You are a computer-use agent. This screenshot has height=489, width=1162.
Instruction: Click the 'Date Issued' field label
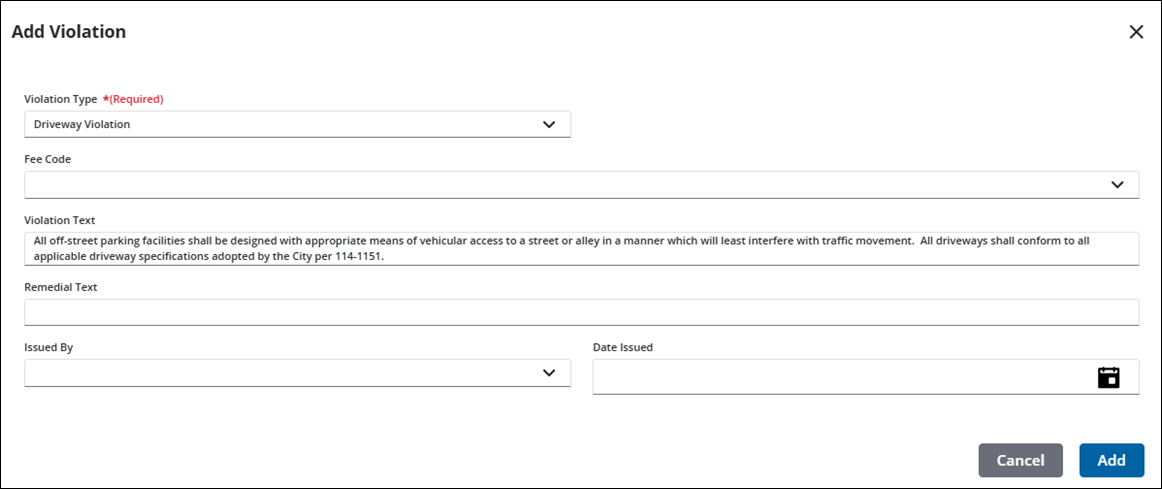click(x=623, y=347)
